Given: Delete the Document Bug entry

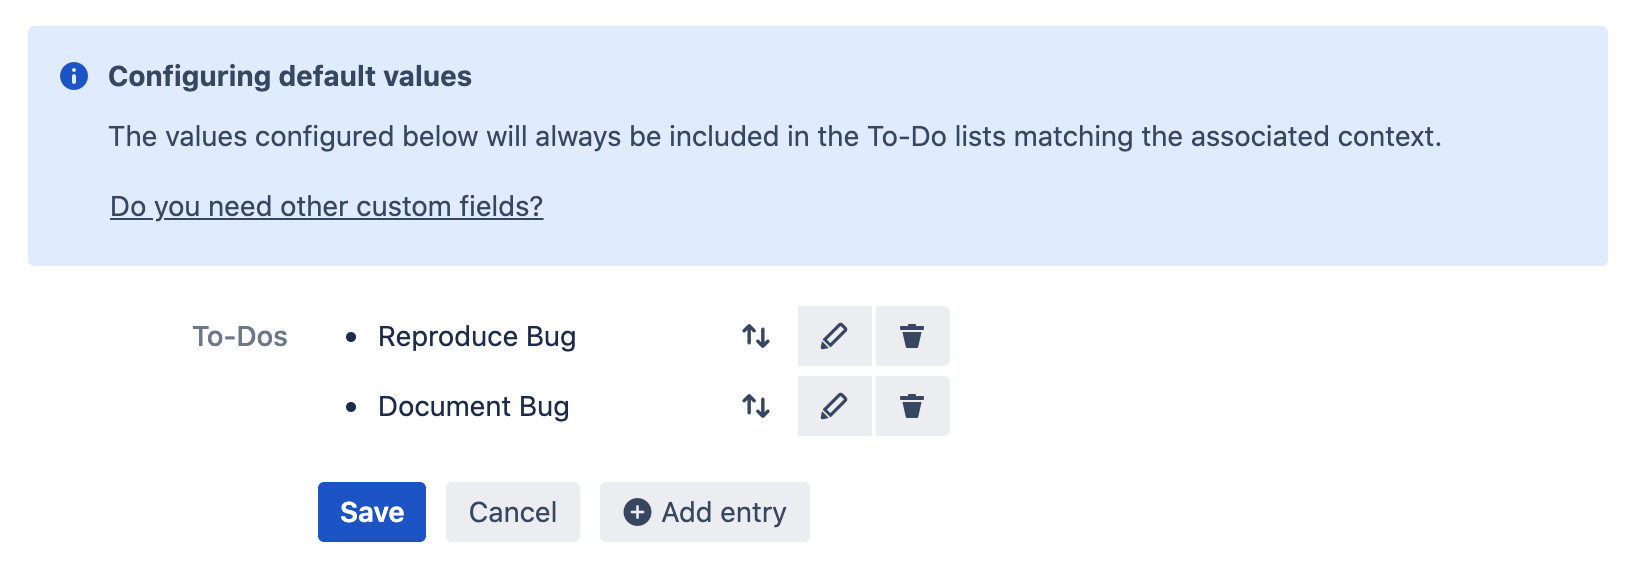Looking at the screenshot, I should click(912, 406).
